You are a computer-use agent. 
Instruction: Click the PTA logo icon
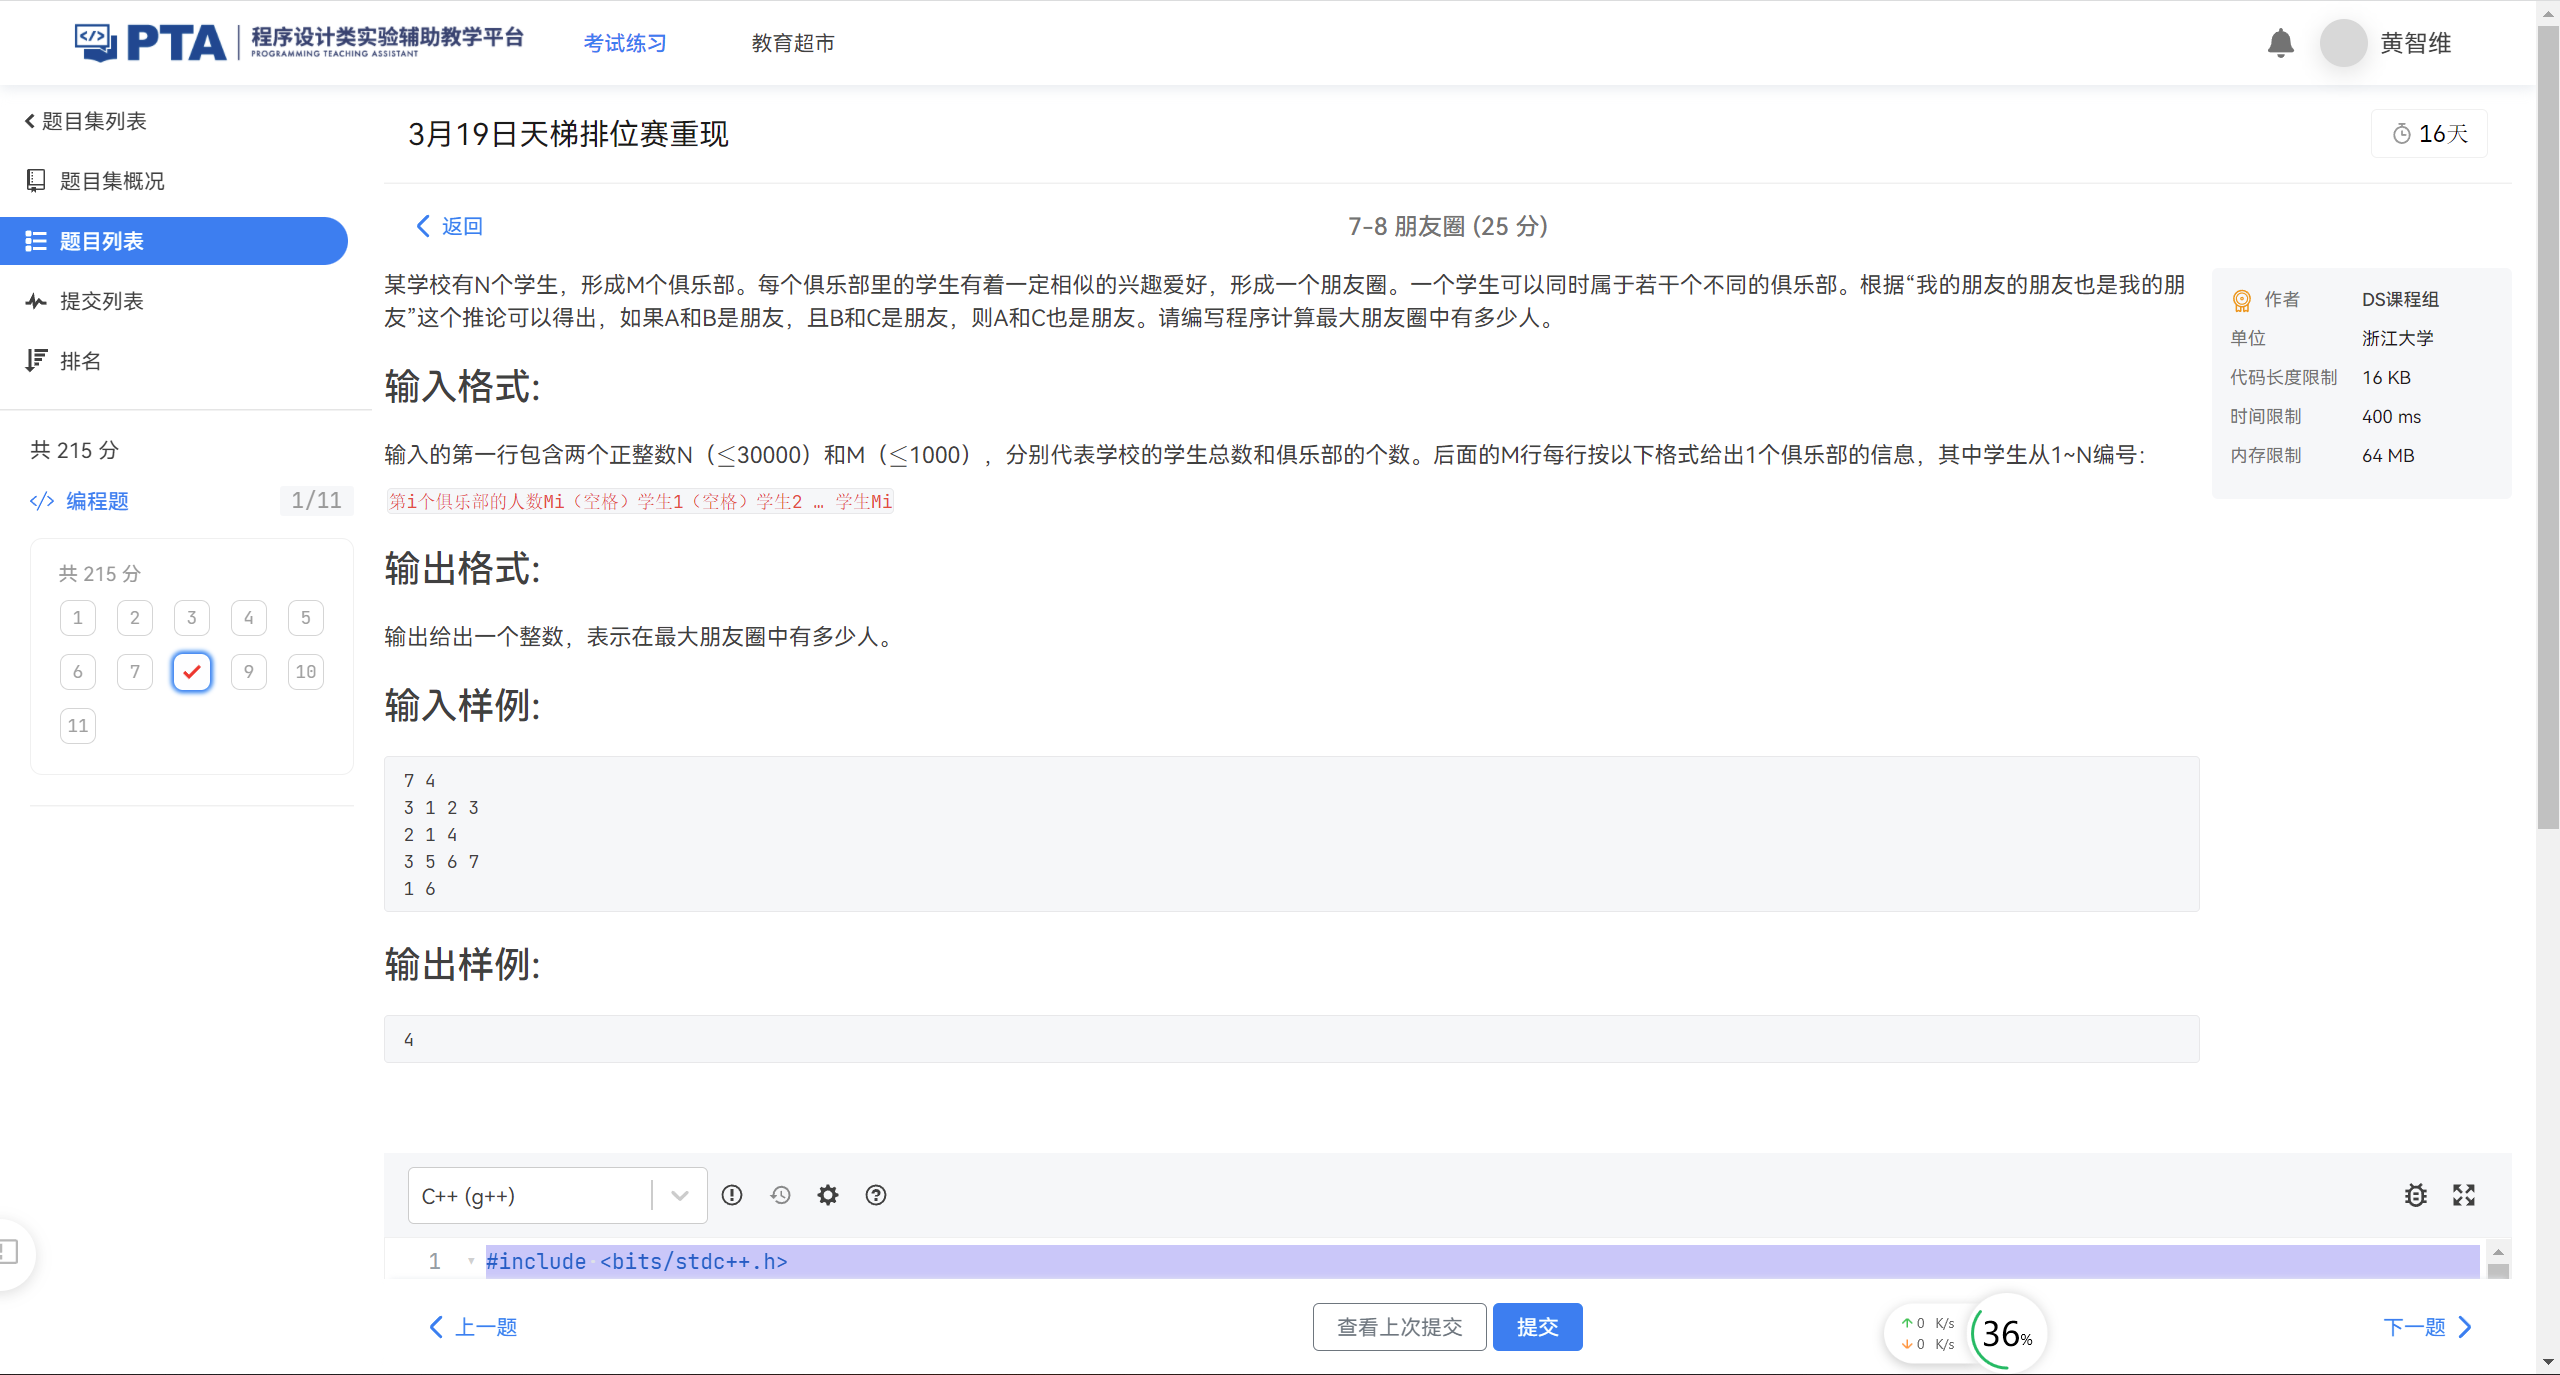[96, 42]
